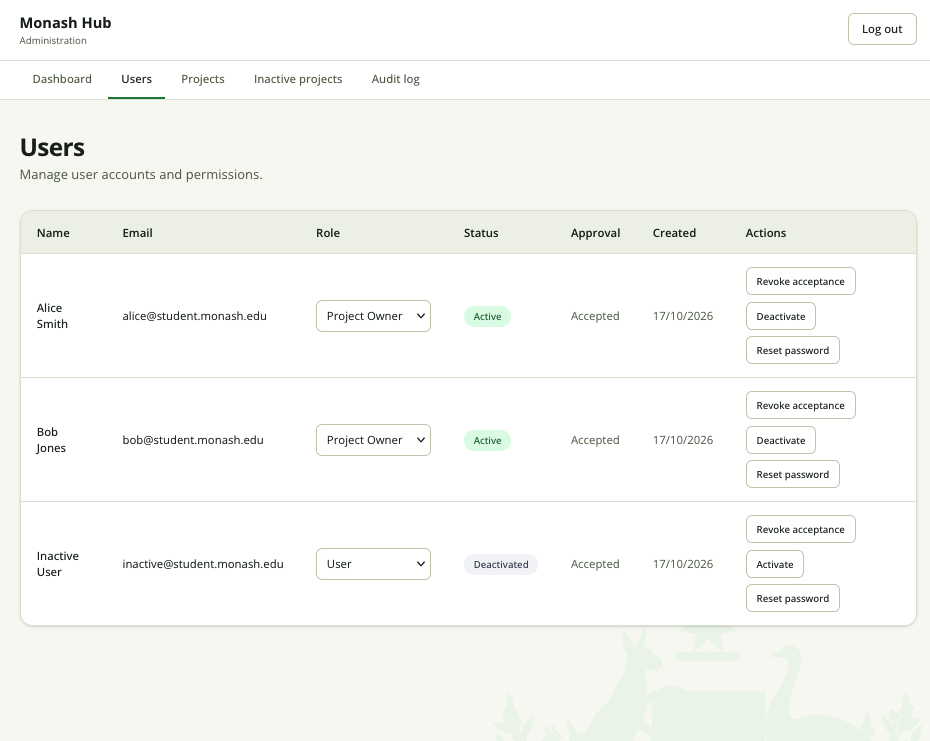
Task: Click the Status column header
Action: [481, 233]
